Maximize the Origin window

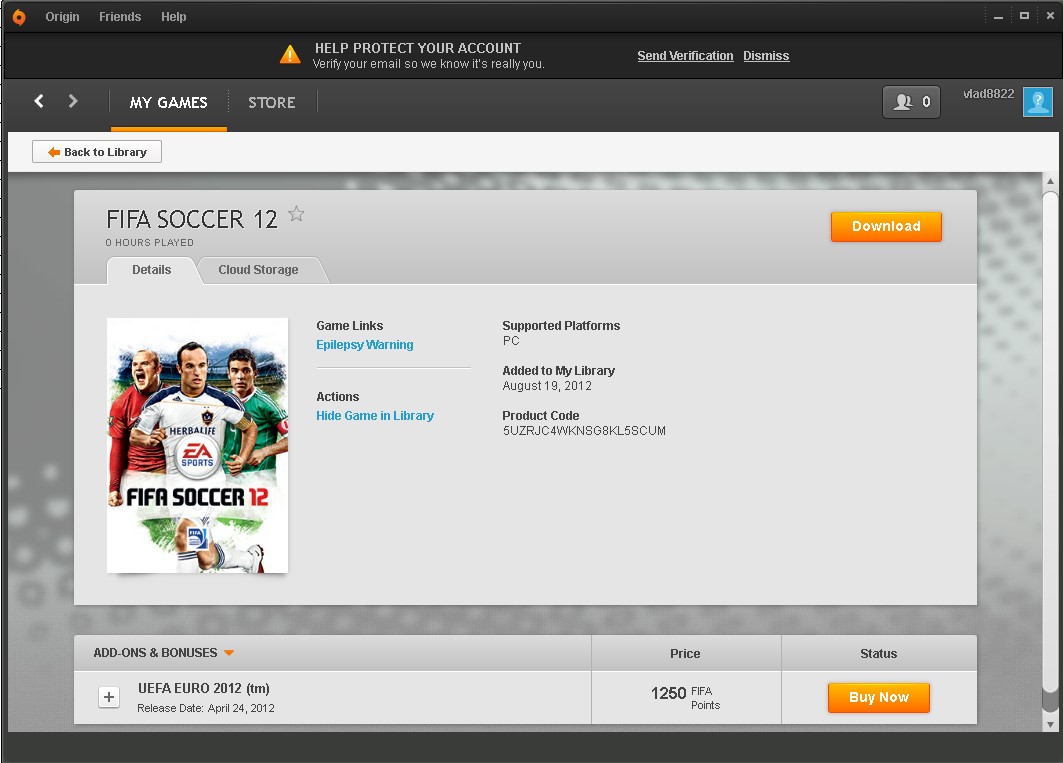[x=1024, y=16]
